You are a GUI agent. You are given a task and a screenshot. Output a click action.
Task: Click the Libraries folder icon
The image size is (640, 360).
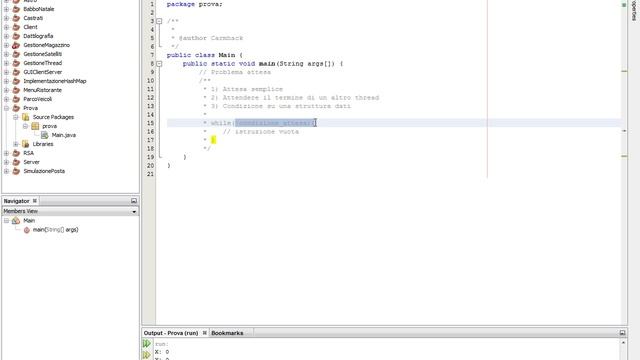25,144
